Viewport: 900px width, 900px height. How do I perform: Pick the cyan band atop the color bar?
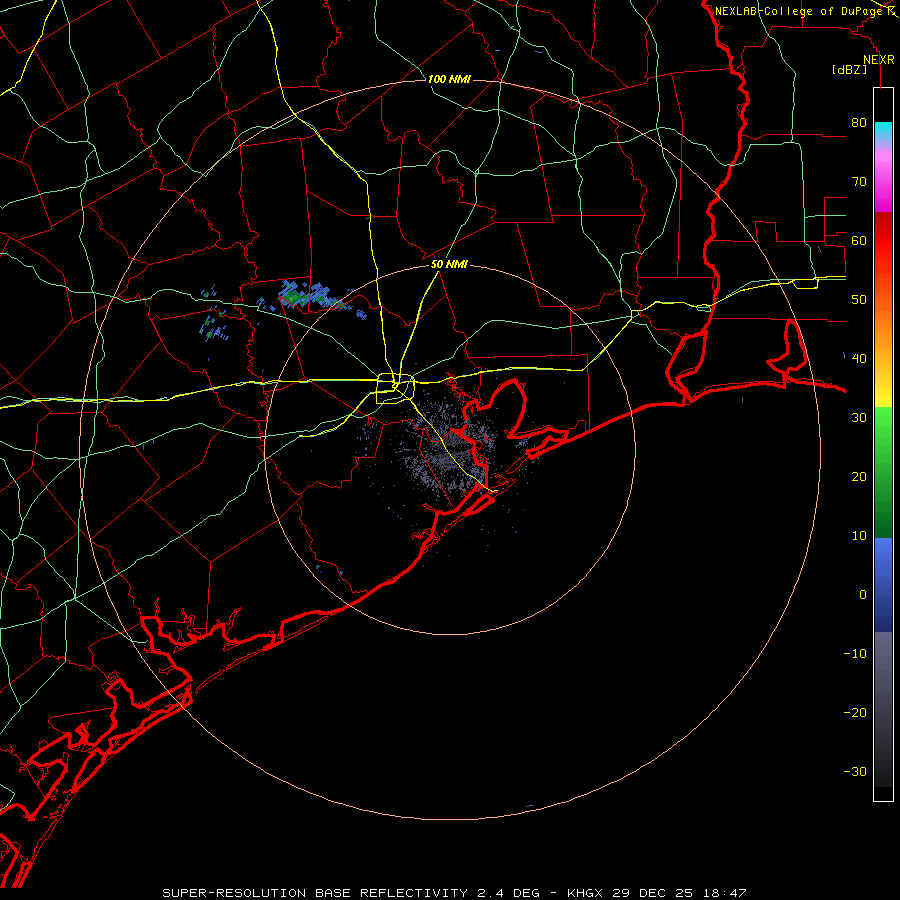(x=883, y=132)
